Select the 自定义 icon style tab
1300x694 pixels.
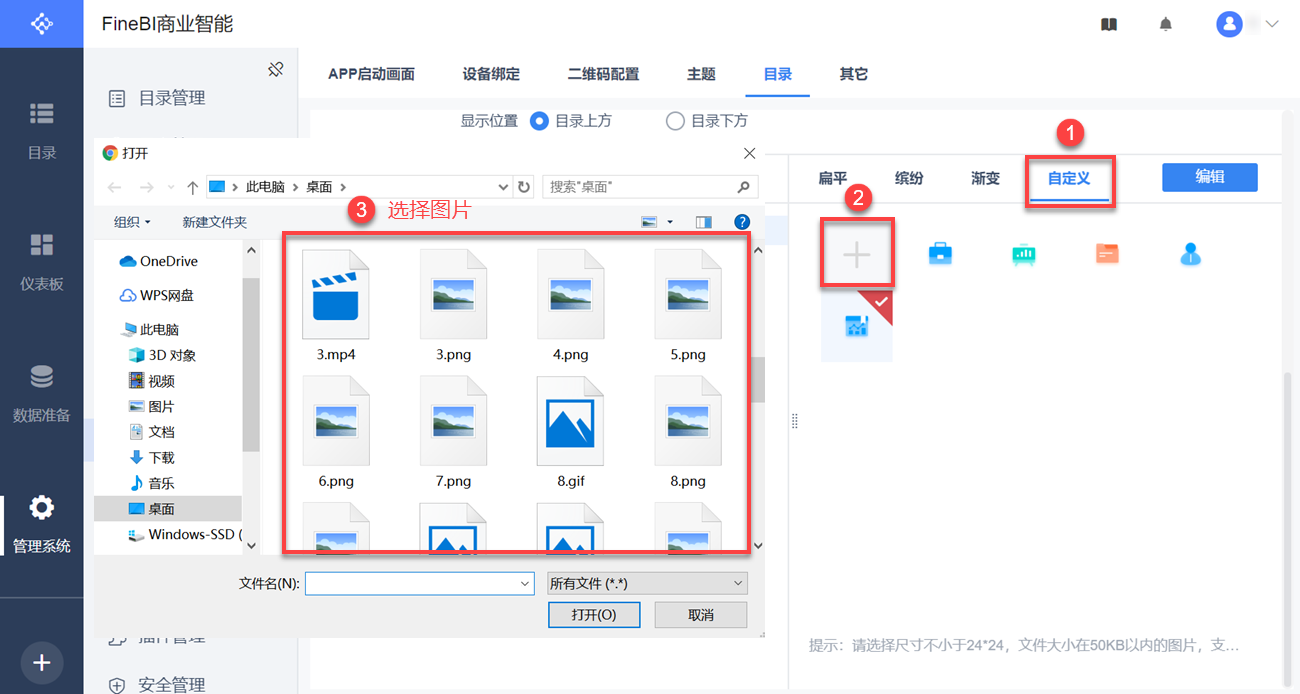click(x=1069, y=178)
